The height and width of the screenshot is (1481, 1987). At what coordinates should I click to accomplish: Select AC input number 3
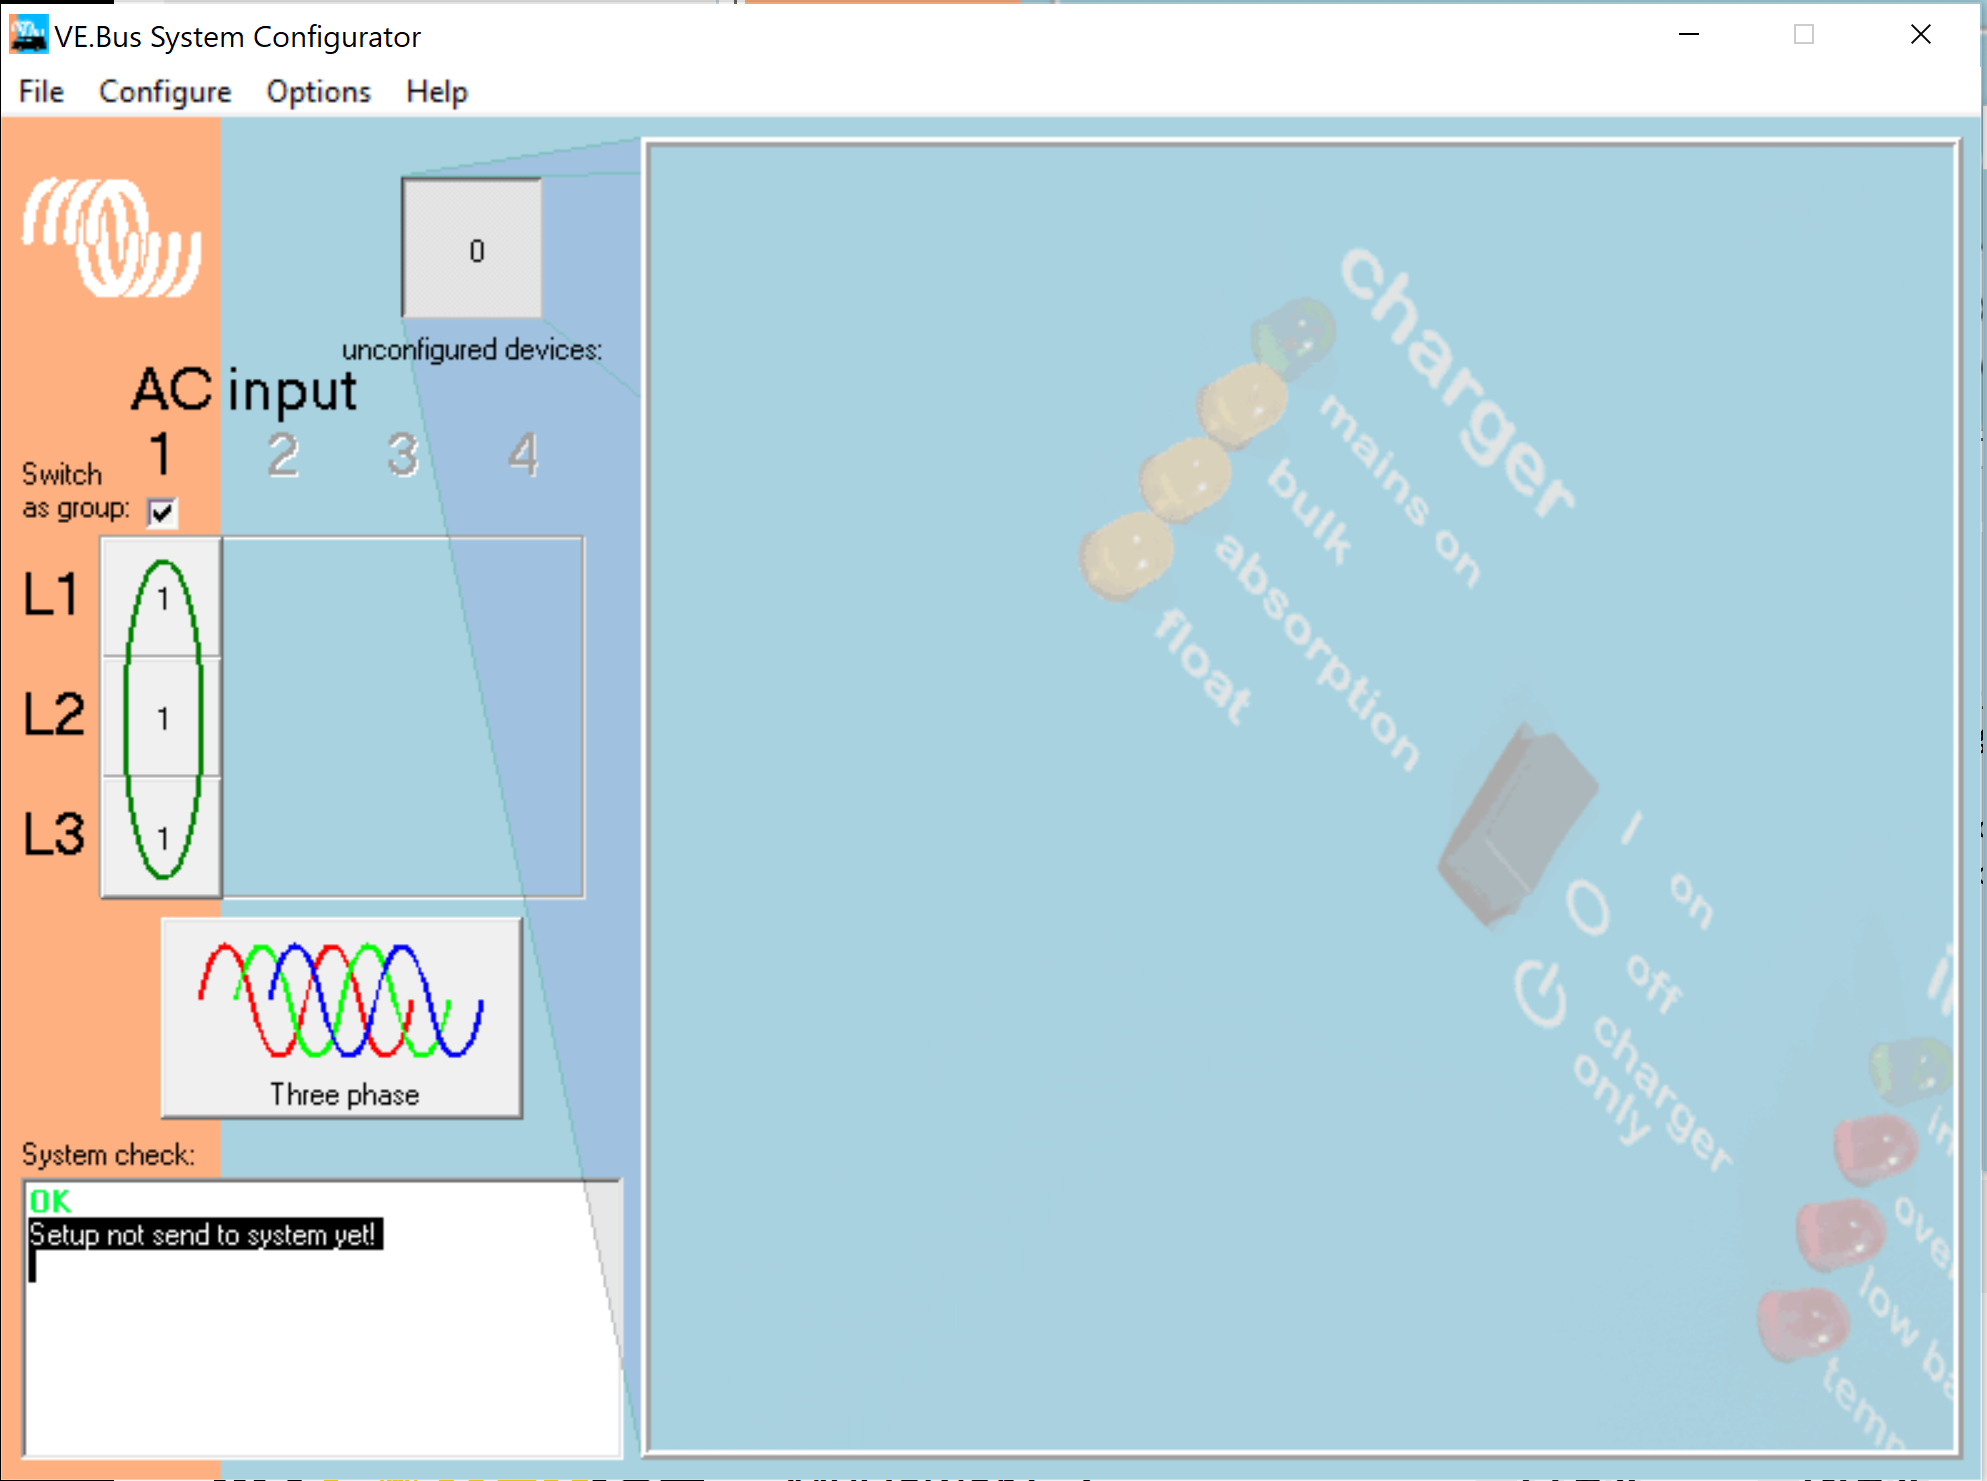[x=402, y=455]
